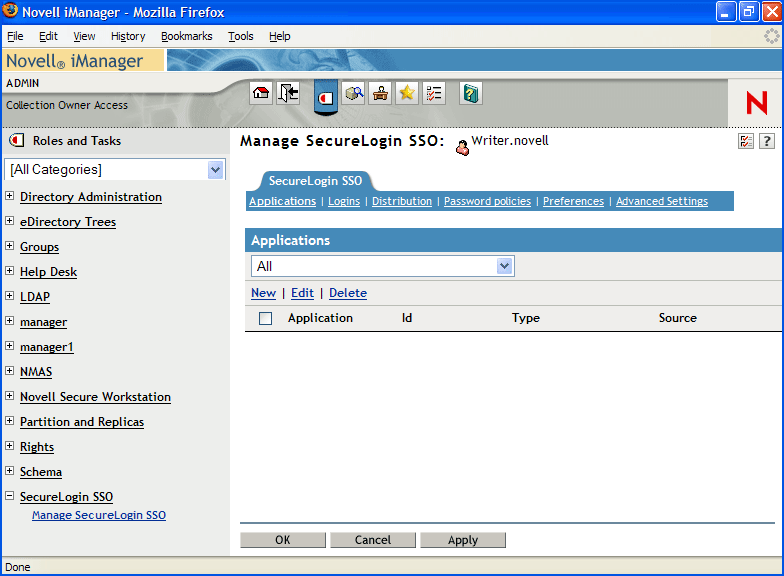This screenshot has width=784, height=576.
Task: Open the Help menu
Action: [280, 36]
